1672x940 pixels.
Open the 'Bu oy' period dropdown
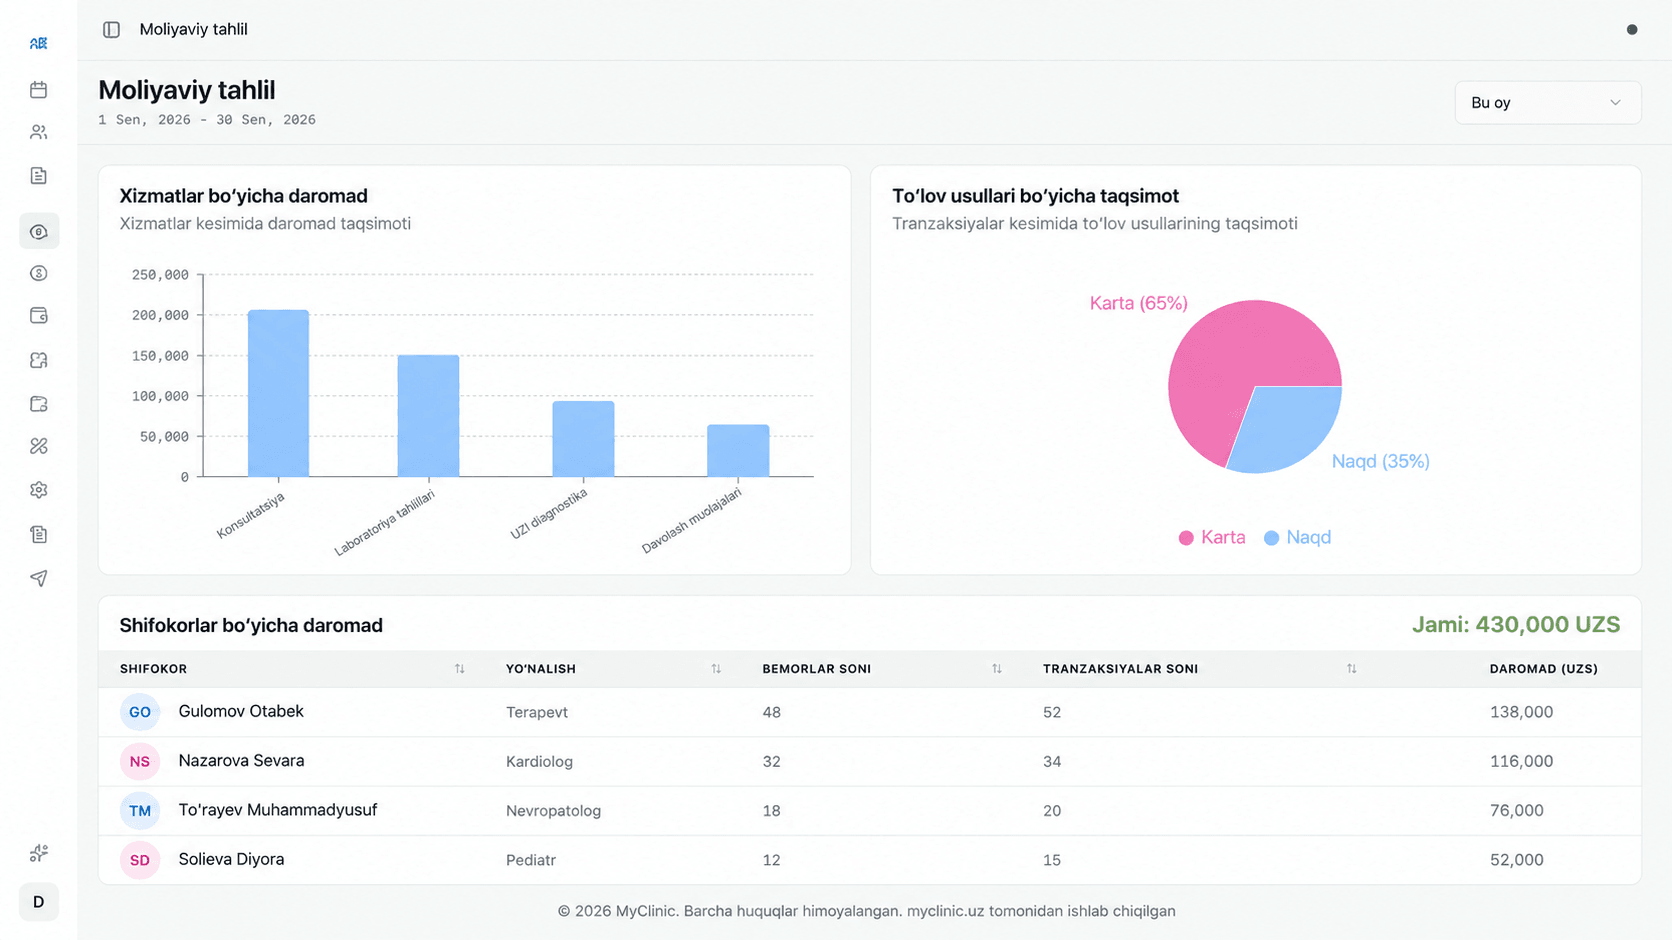(1547, 103)
